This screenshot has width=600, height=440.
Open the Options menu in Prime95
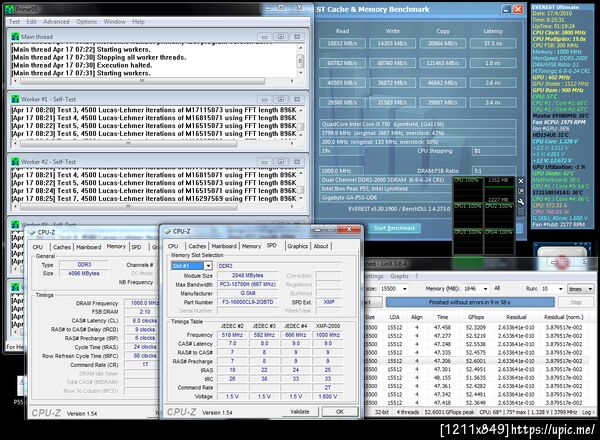pos(86,22)
